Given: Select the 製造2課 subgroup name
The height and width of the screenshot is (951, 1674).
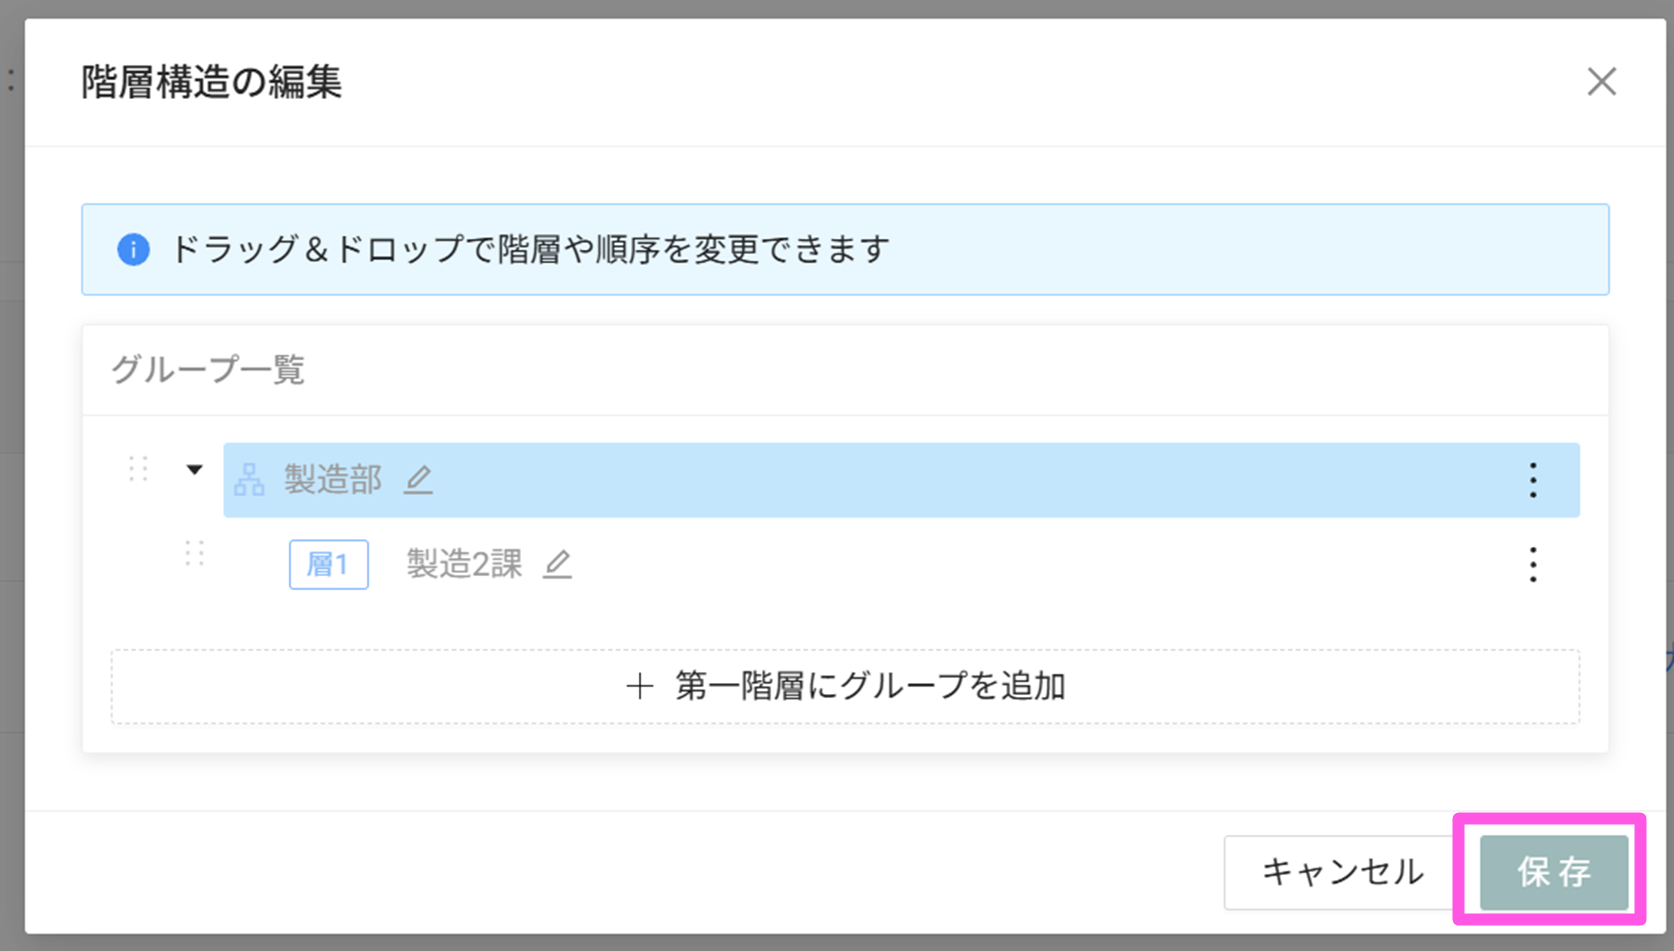Looking at the screenshot, I should pyautogui.click(x=464, y=565).
